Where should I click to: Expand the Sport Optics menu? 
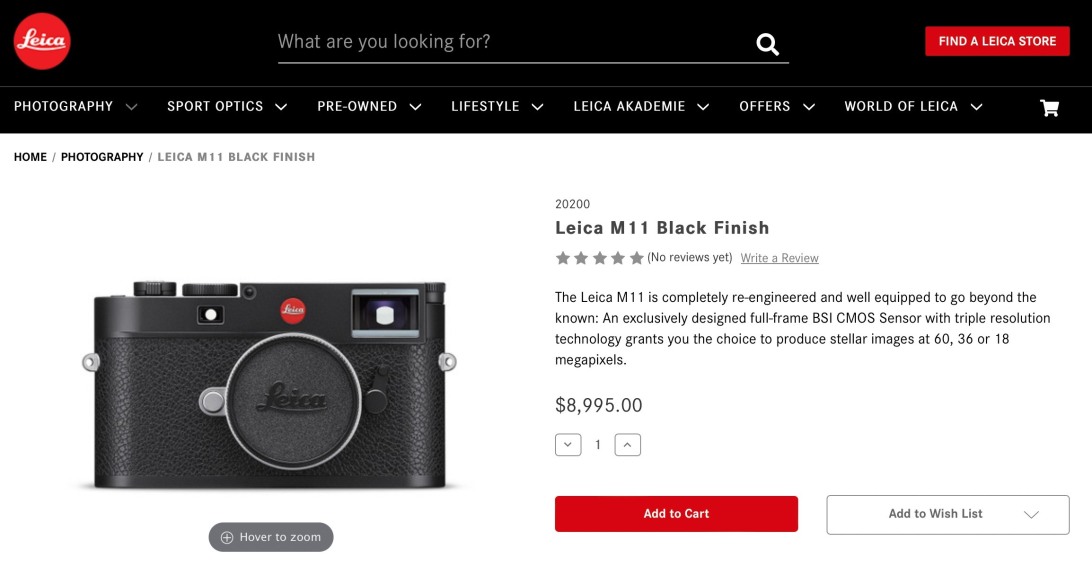coord(227,107)
